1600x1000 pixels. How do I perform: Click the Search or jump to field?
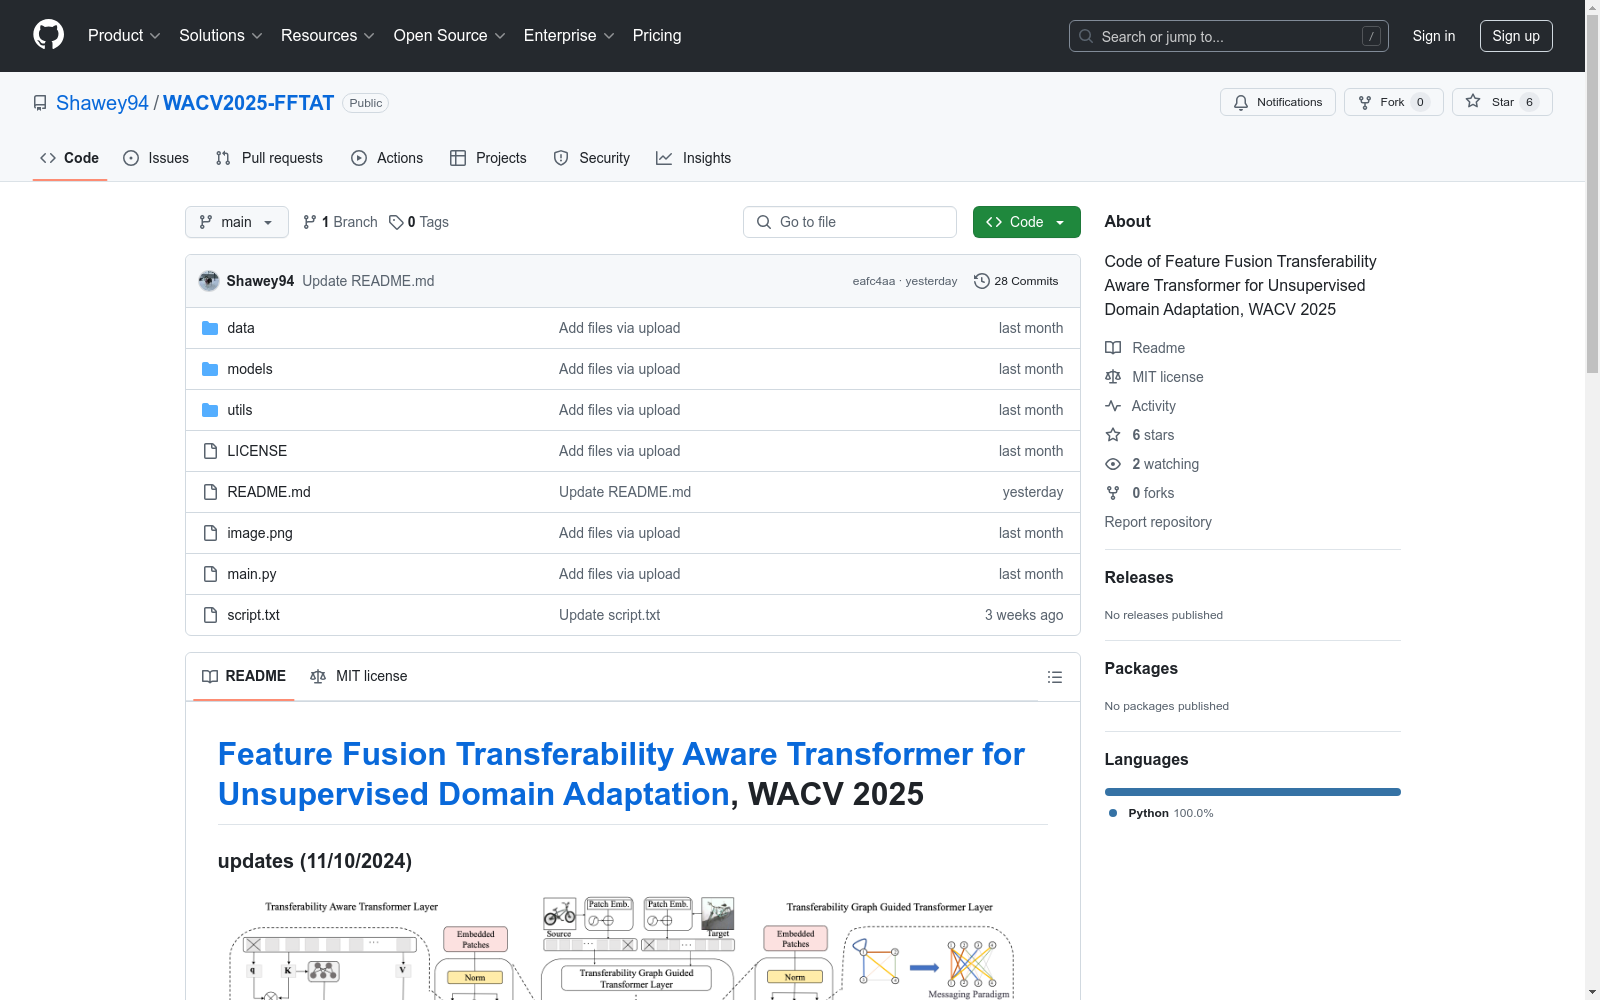click(1228, 36)
